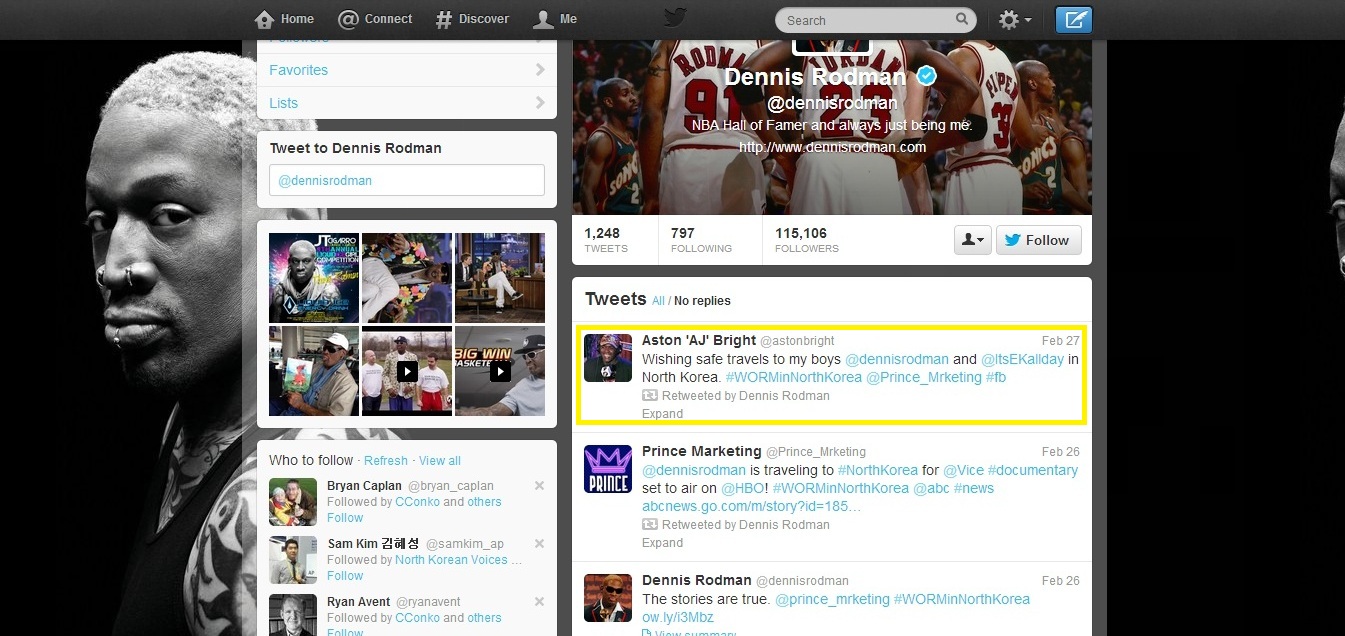View the 1,248 tweets count
Image resolution: width=1345 pixels, height=636 pixels.
(x=606, y=240)
